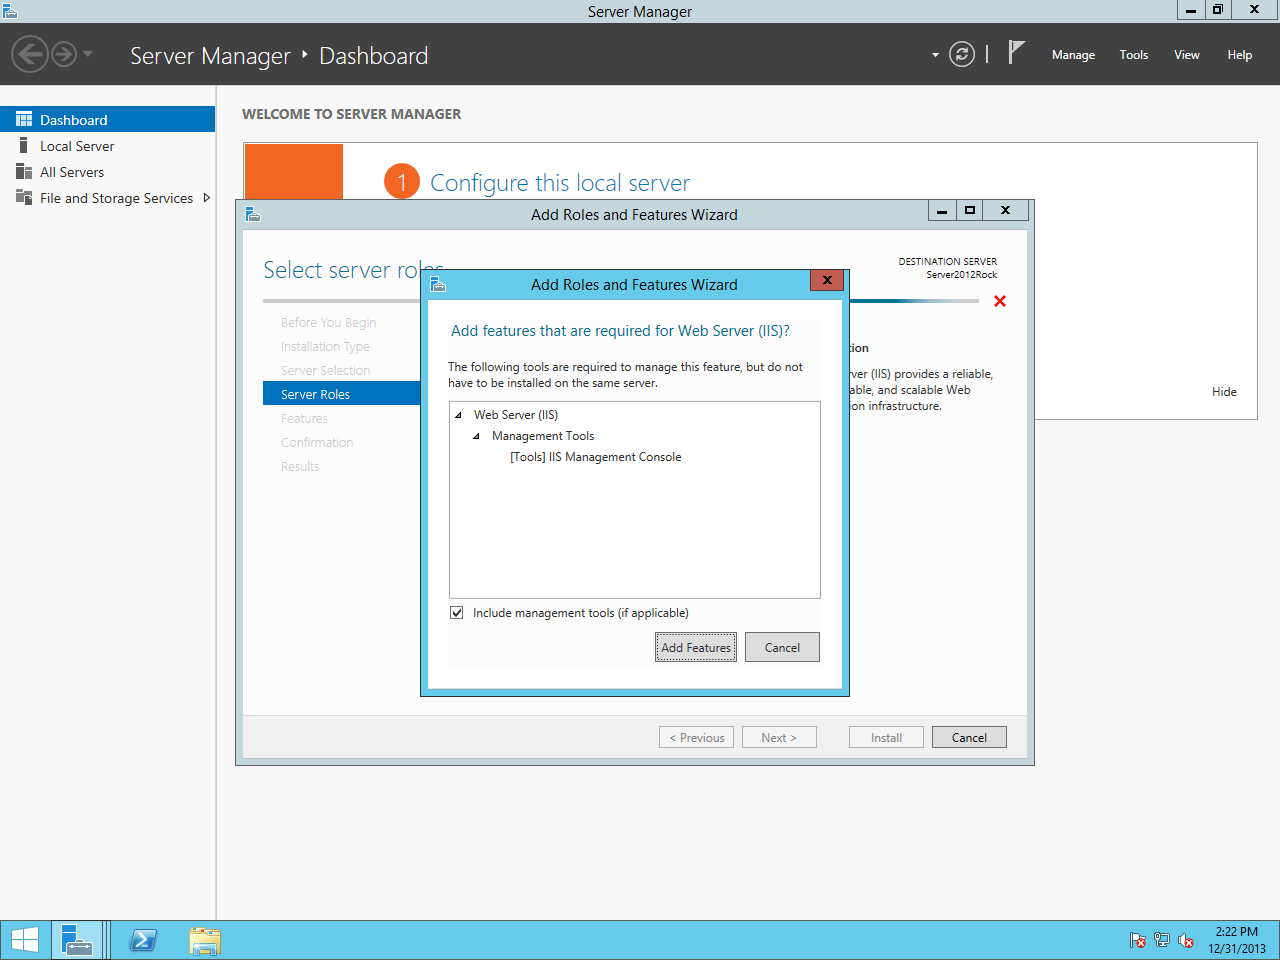Select Confirmation wizard step
The height and width of the screenshot is (960, 1280).
(317, 443)
